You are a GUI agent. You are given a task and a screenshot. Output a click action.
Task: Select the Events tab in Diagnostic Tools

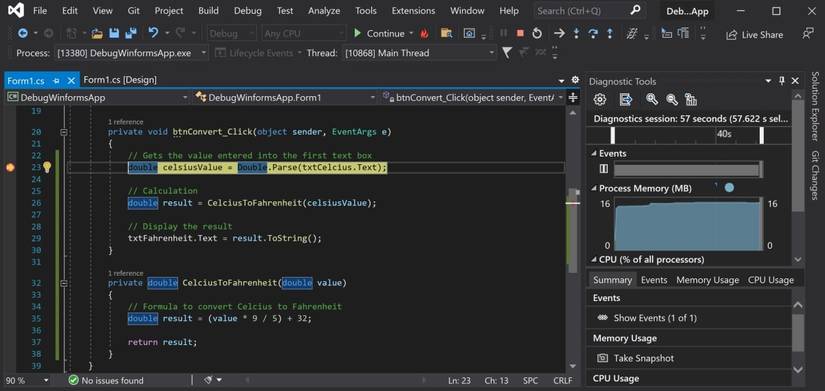coord(654,280)
